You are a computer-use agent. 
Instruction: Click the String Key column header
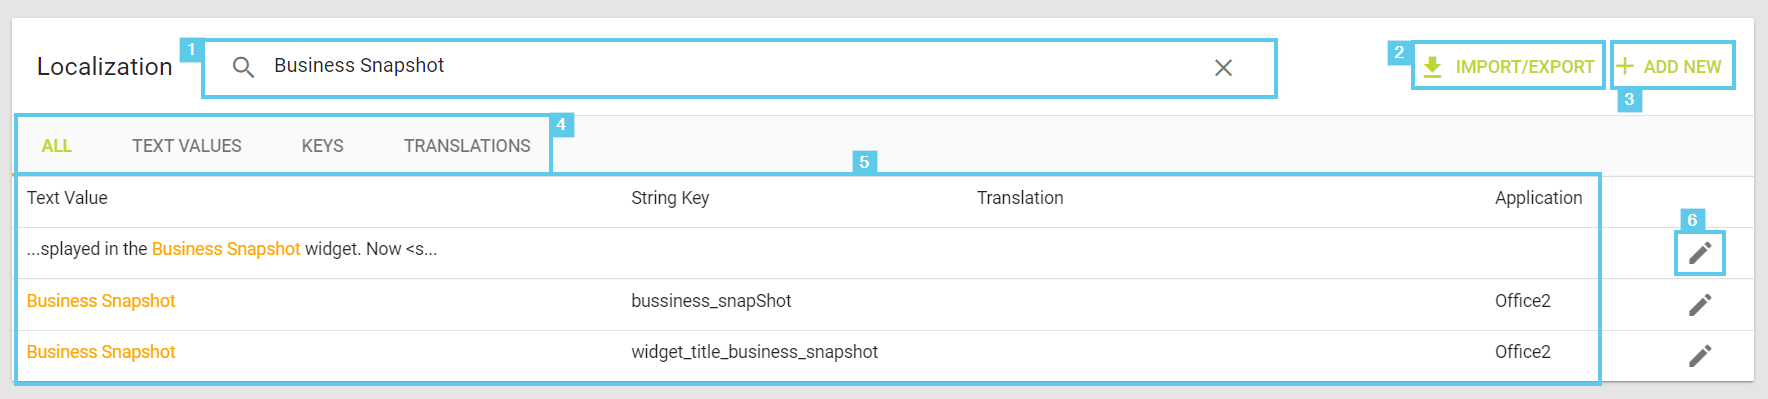point(670,198)
